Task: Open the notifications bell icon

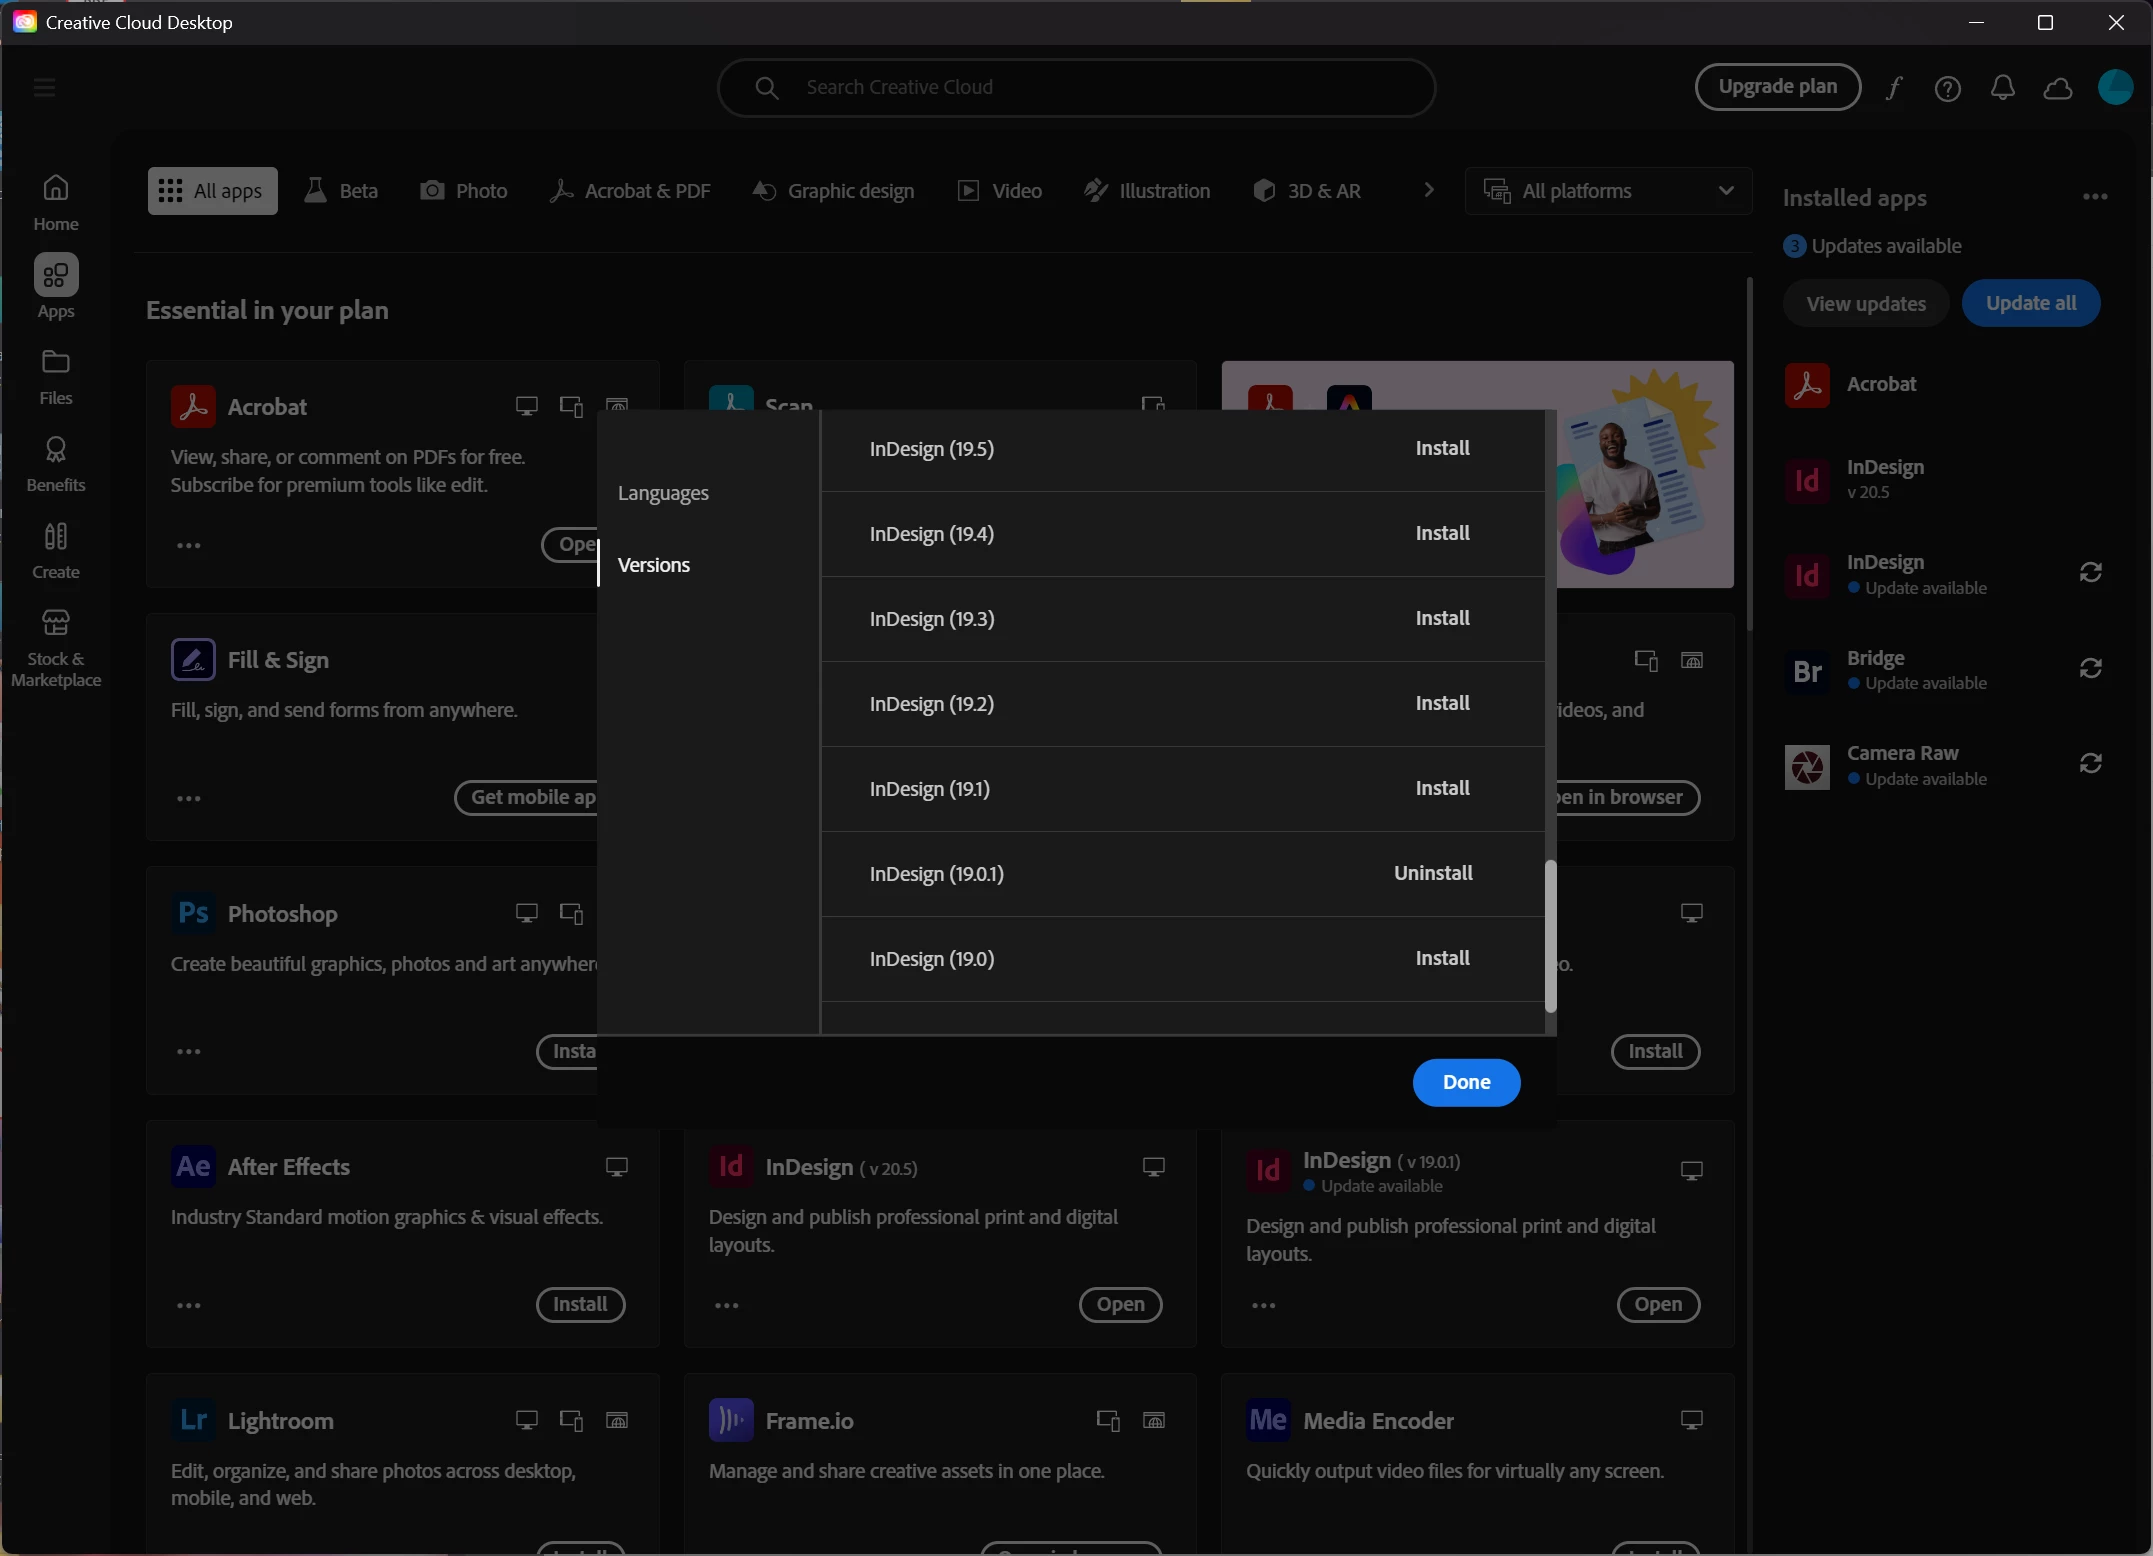Action: [2002, 88]
